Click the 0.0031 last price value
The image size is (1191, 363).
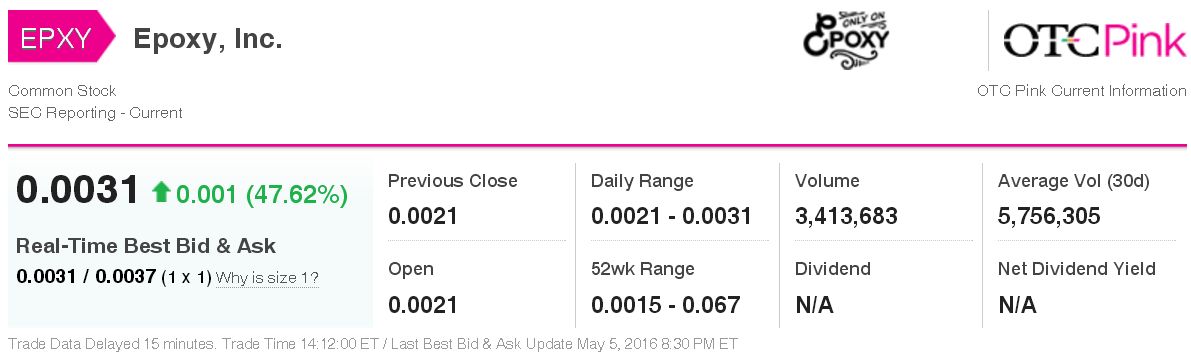[x=78, y=190]
